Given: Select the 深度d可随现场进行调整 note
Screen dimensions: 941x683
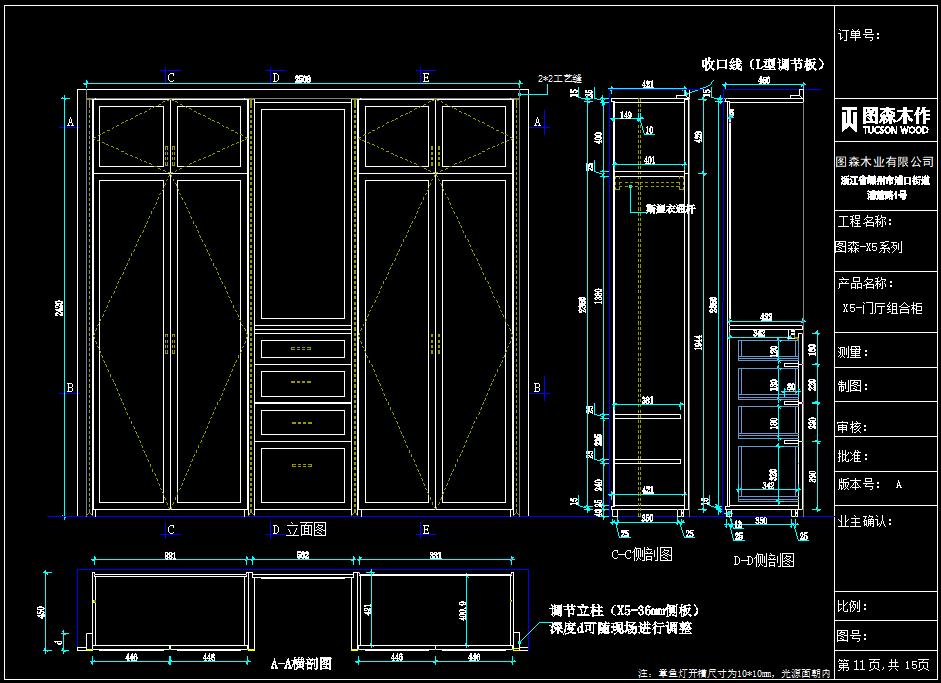Looking at the screenshot, I should 621,628.
